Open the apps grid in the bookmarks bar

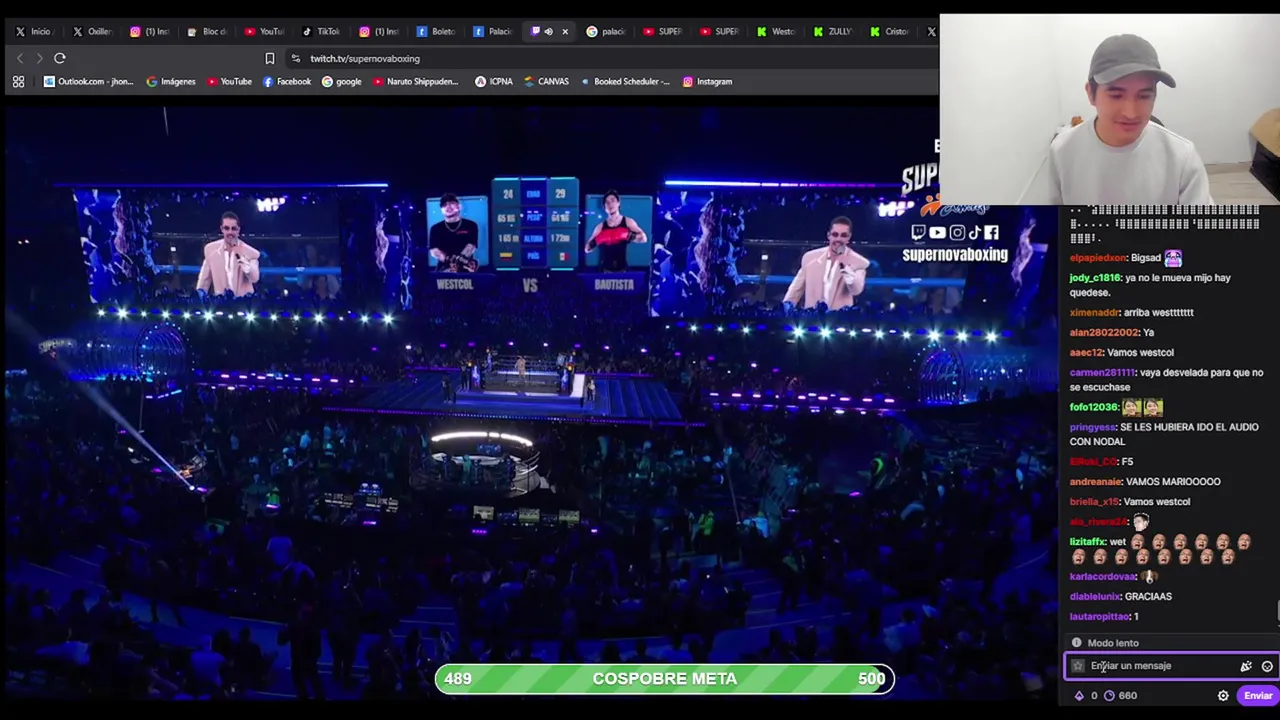click(18, 81)
